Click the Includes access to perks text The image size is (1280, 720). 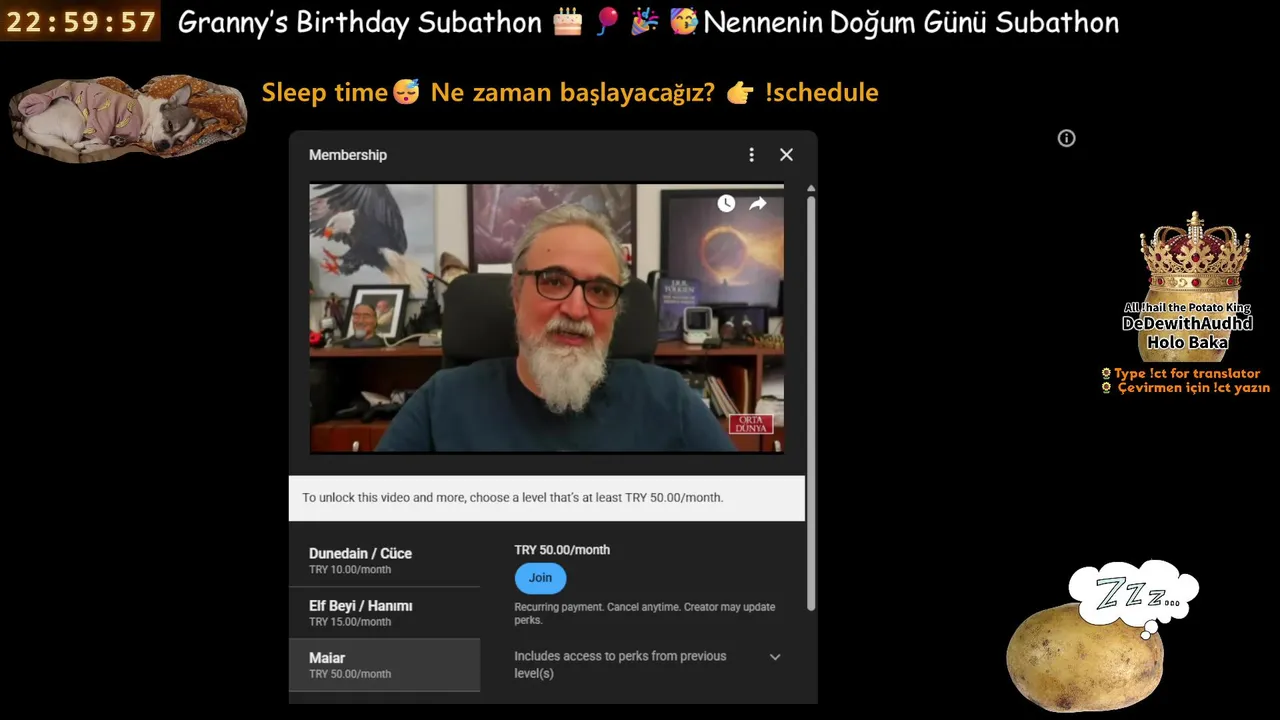620,665
